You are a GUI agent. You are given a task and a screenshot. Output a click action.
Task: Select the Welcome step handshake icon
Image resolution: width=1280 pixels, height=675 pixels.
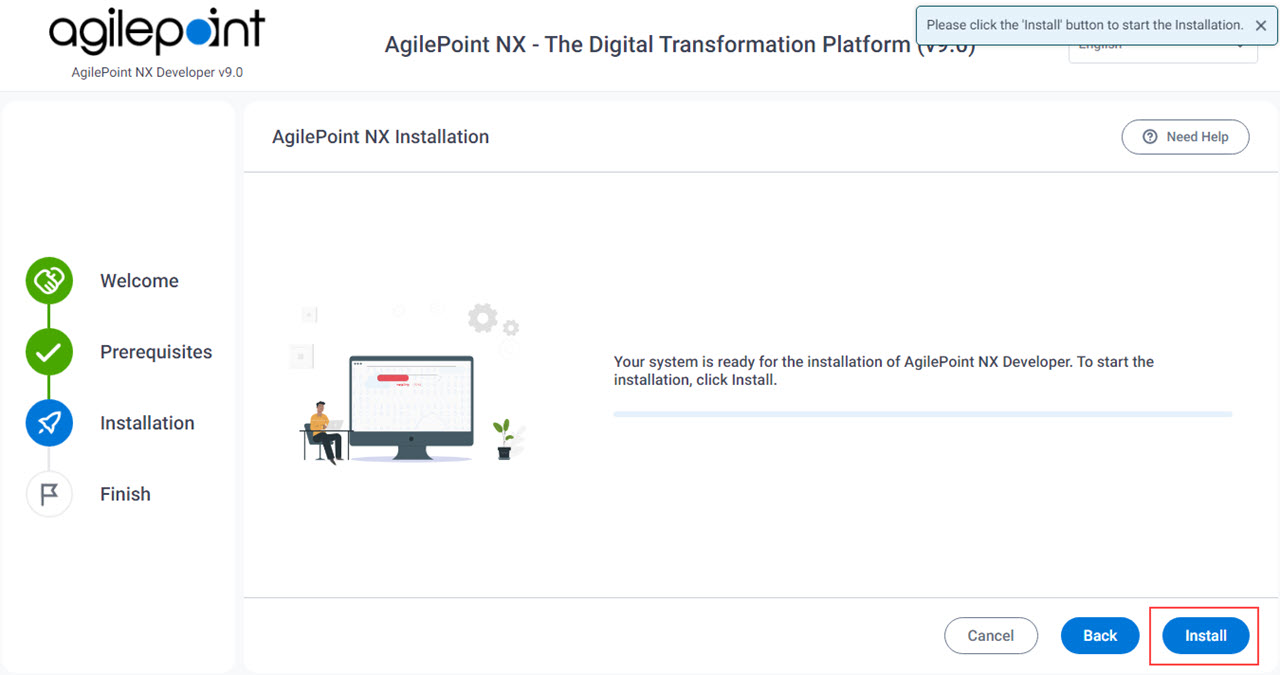[x=49, y=281]
